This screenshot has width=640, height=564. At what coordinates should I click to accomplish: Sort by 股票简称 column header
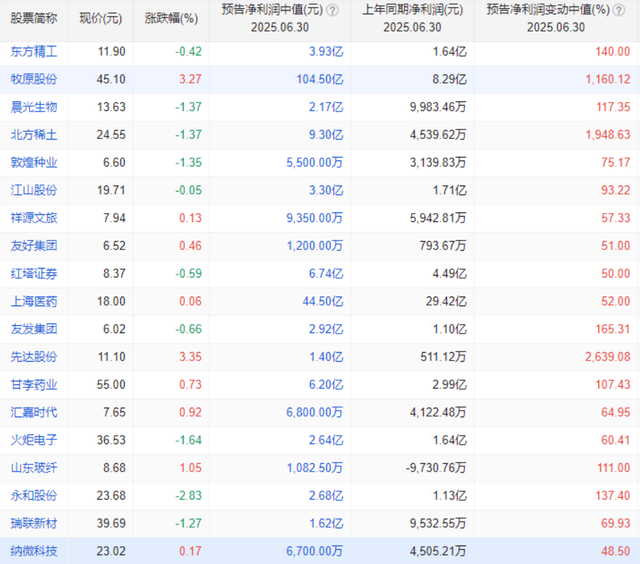pos(34,19)
